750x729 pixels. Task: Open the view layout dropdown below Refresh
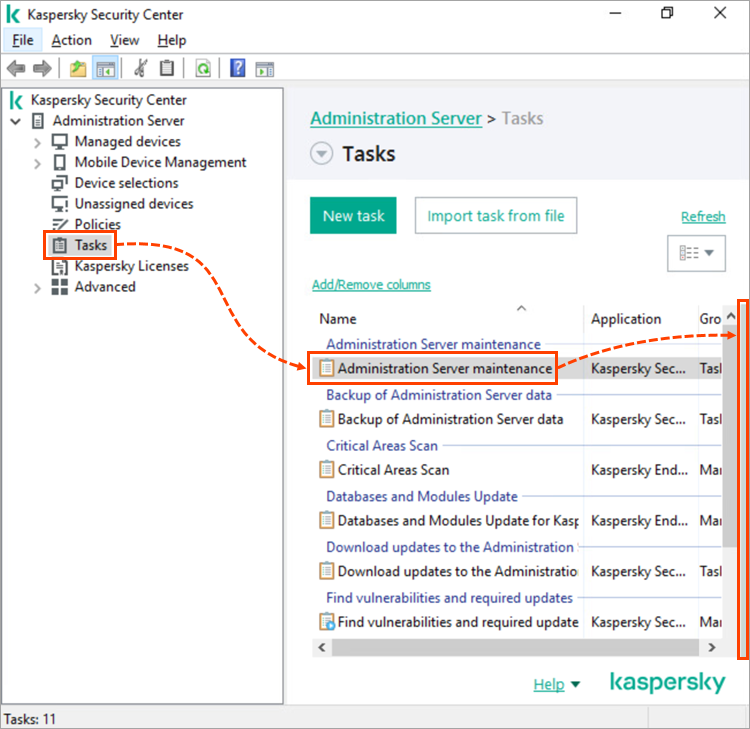click(x=696, y=253)
